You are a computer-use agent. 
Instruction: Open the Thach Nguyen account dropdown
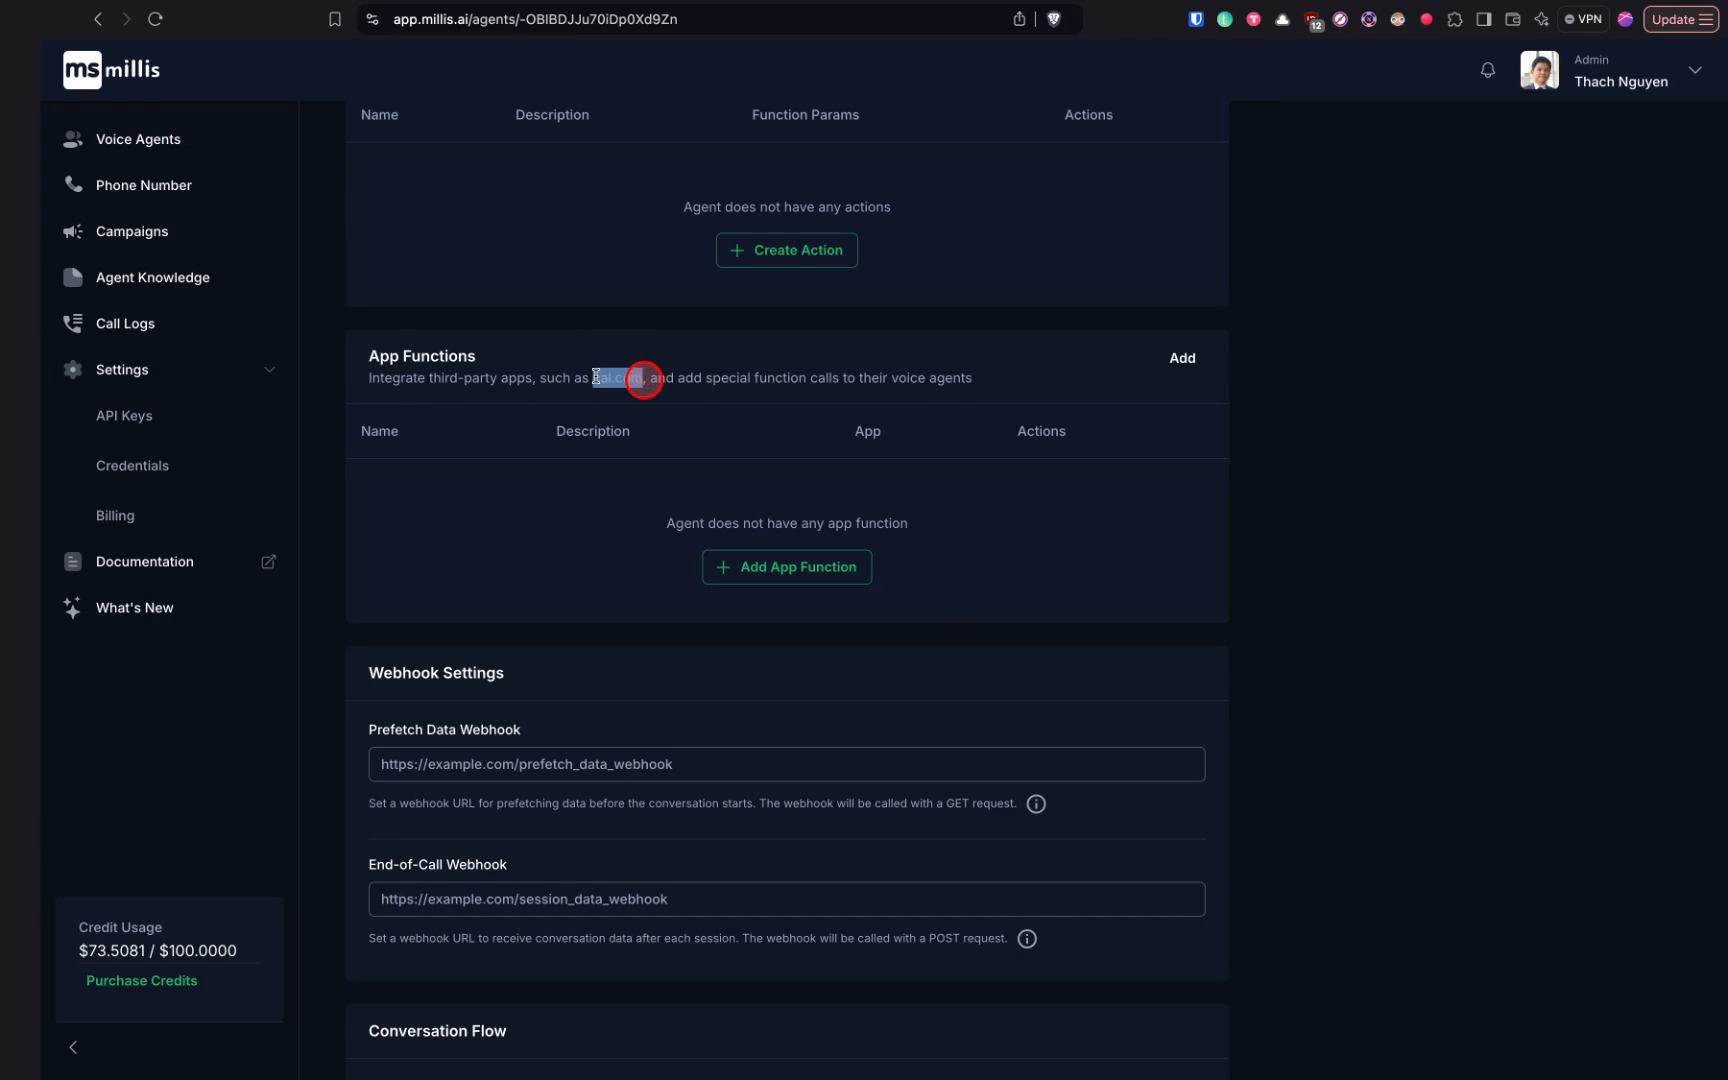(1695, 70)
